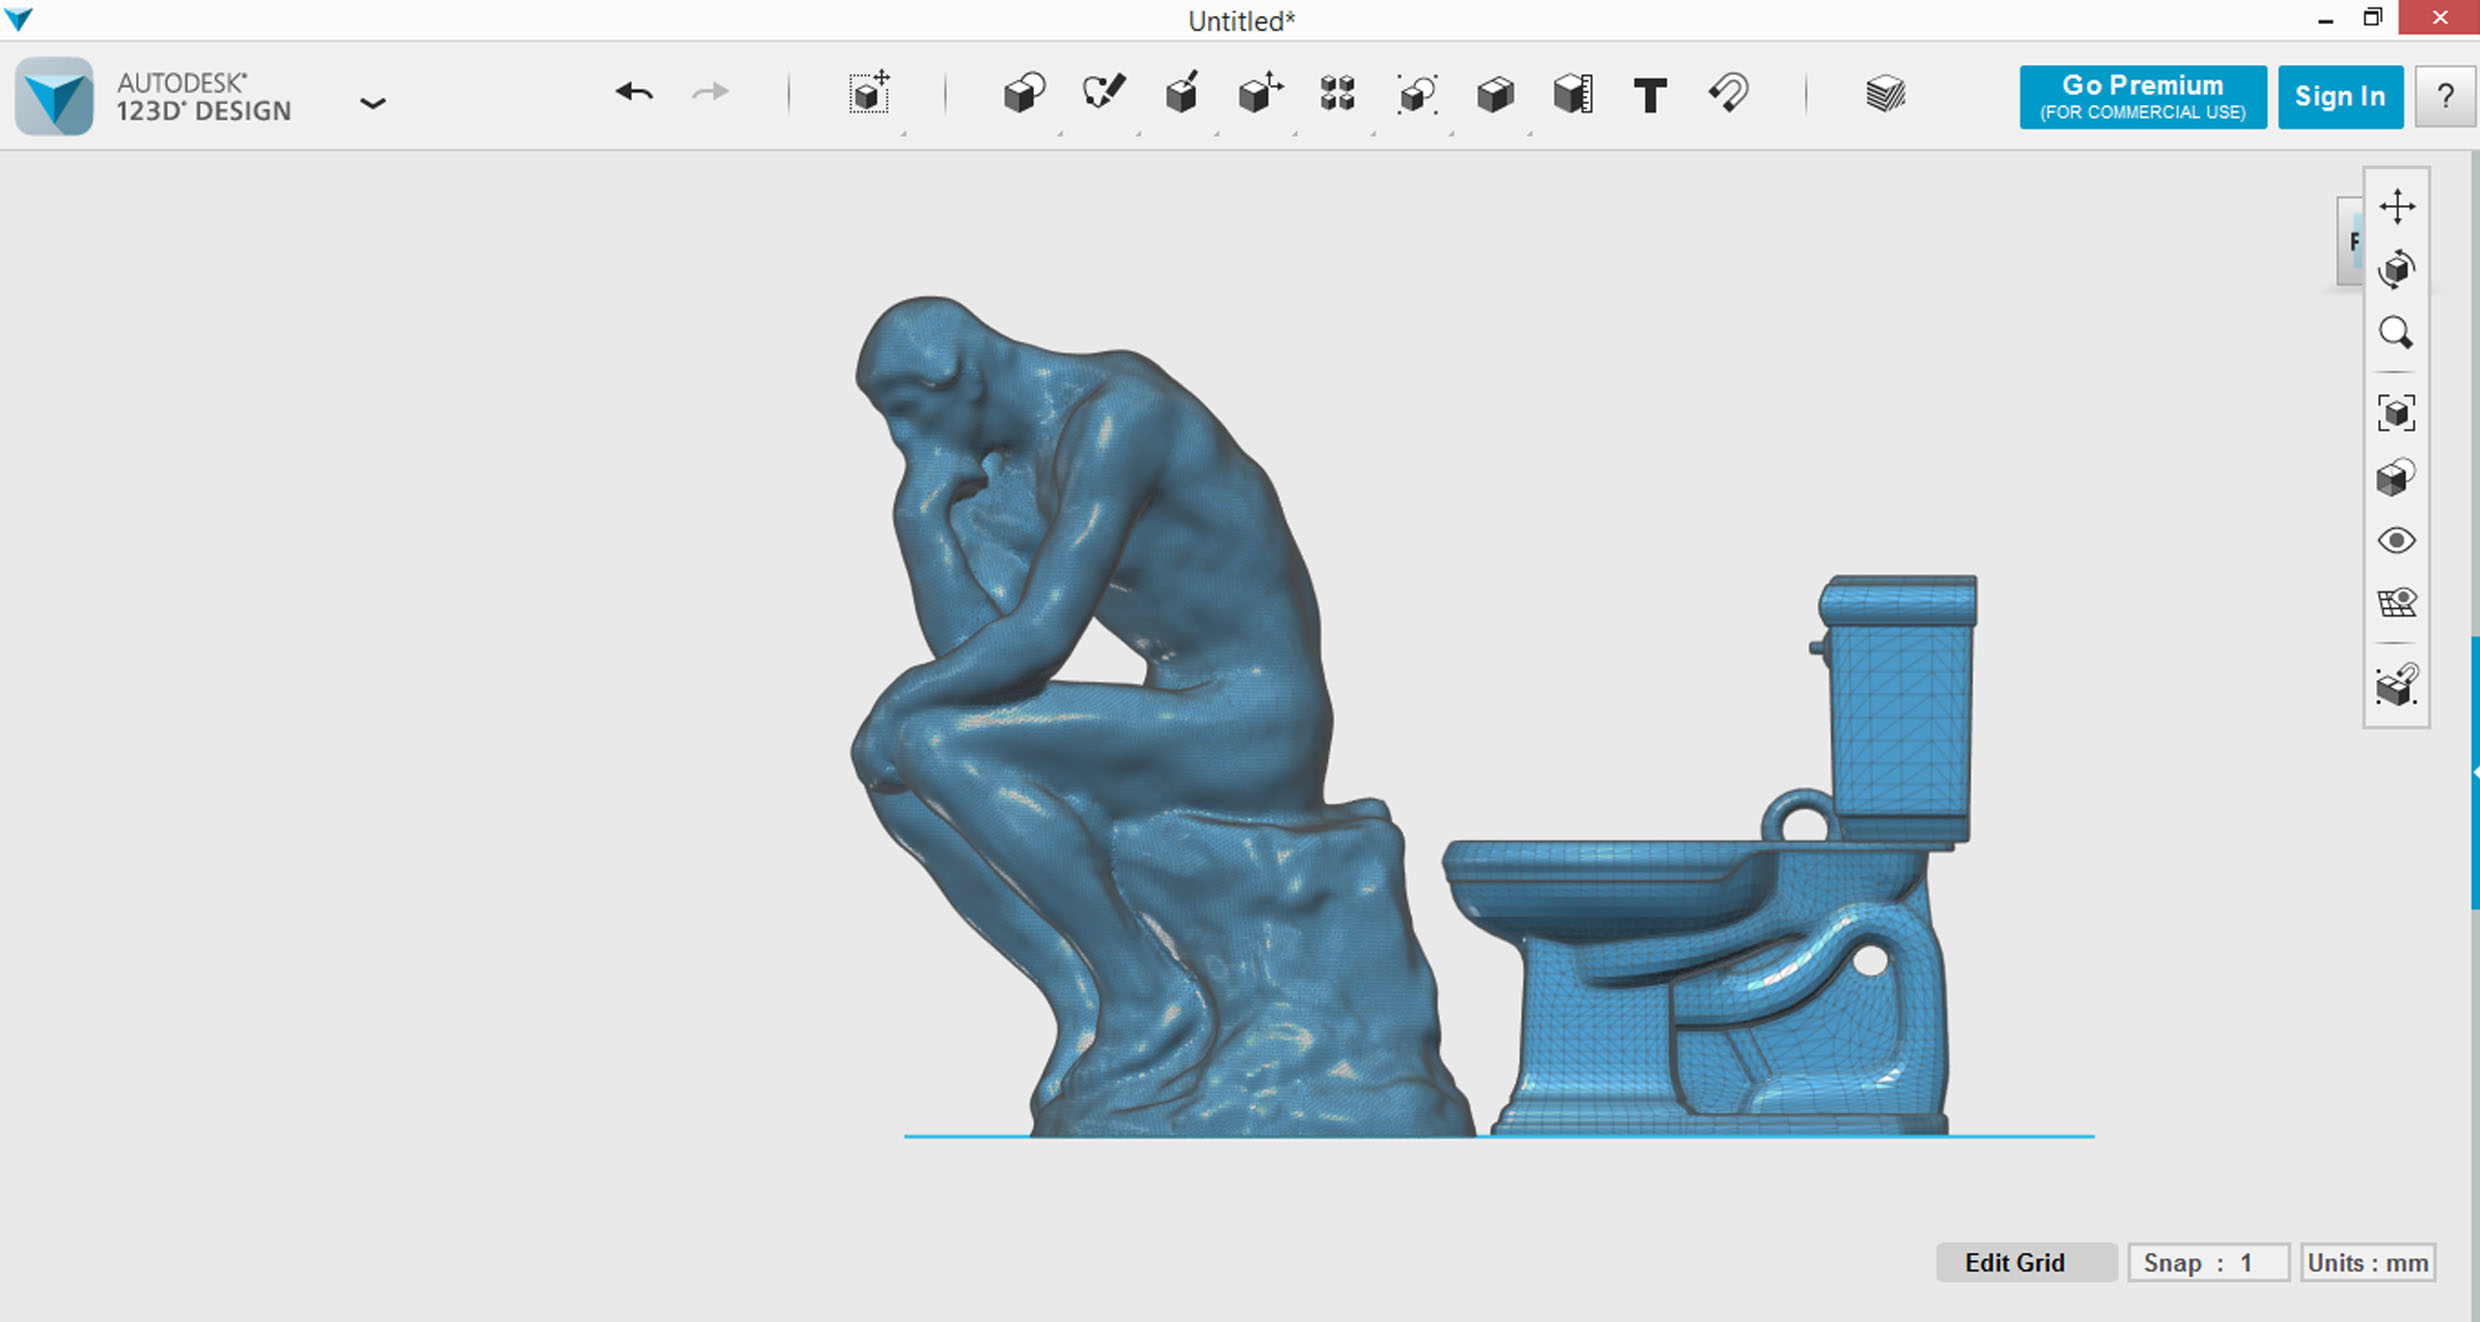This screenshot has width=2480, height=1322.
Task: Open the Modify tool
Action: click(1260, 93)
